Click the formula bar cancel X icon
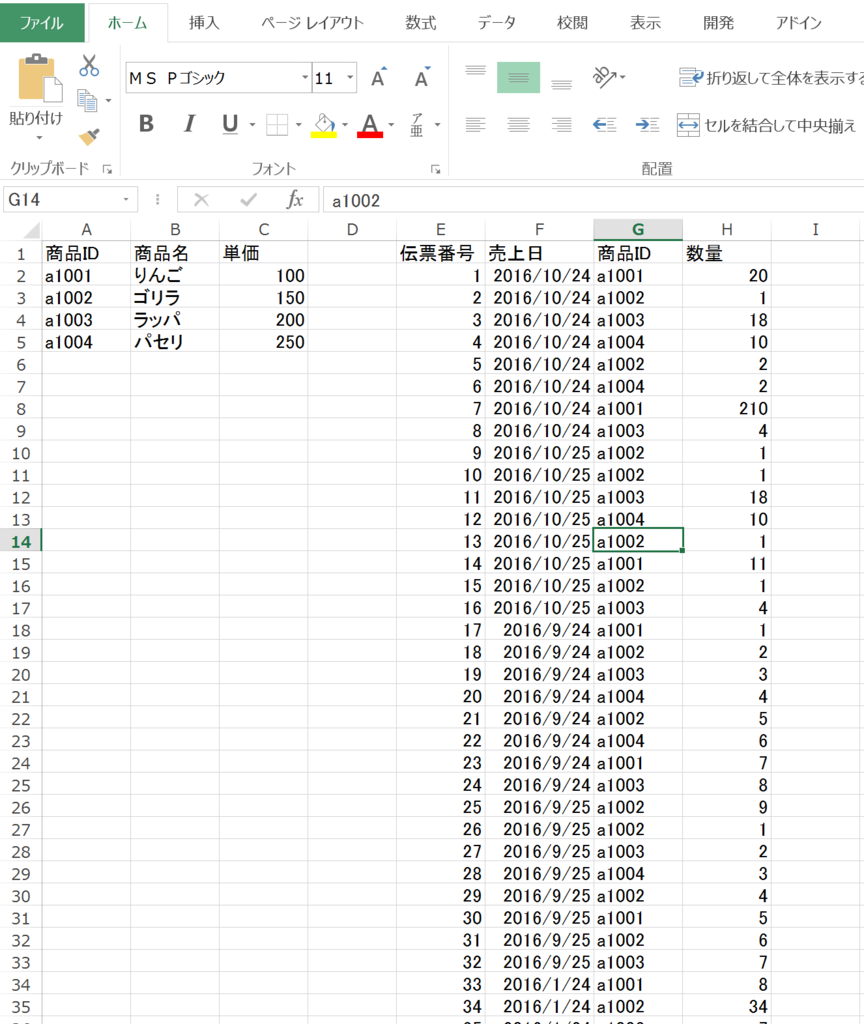The image size is (864, 1024). [x=201, y=200]
